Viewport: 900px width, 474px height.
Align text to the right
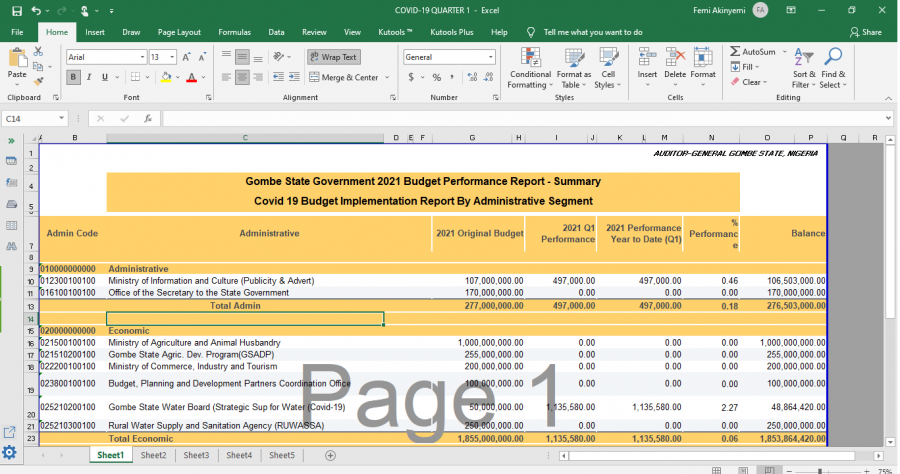pos(258,77)
